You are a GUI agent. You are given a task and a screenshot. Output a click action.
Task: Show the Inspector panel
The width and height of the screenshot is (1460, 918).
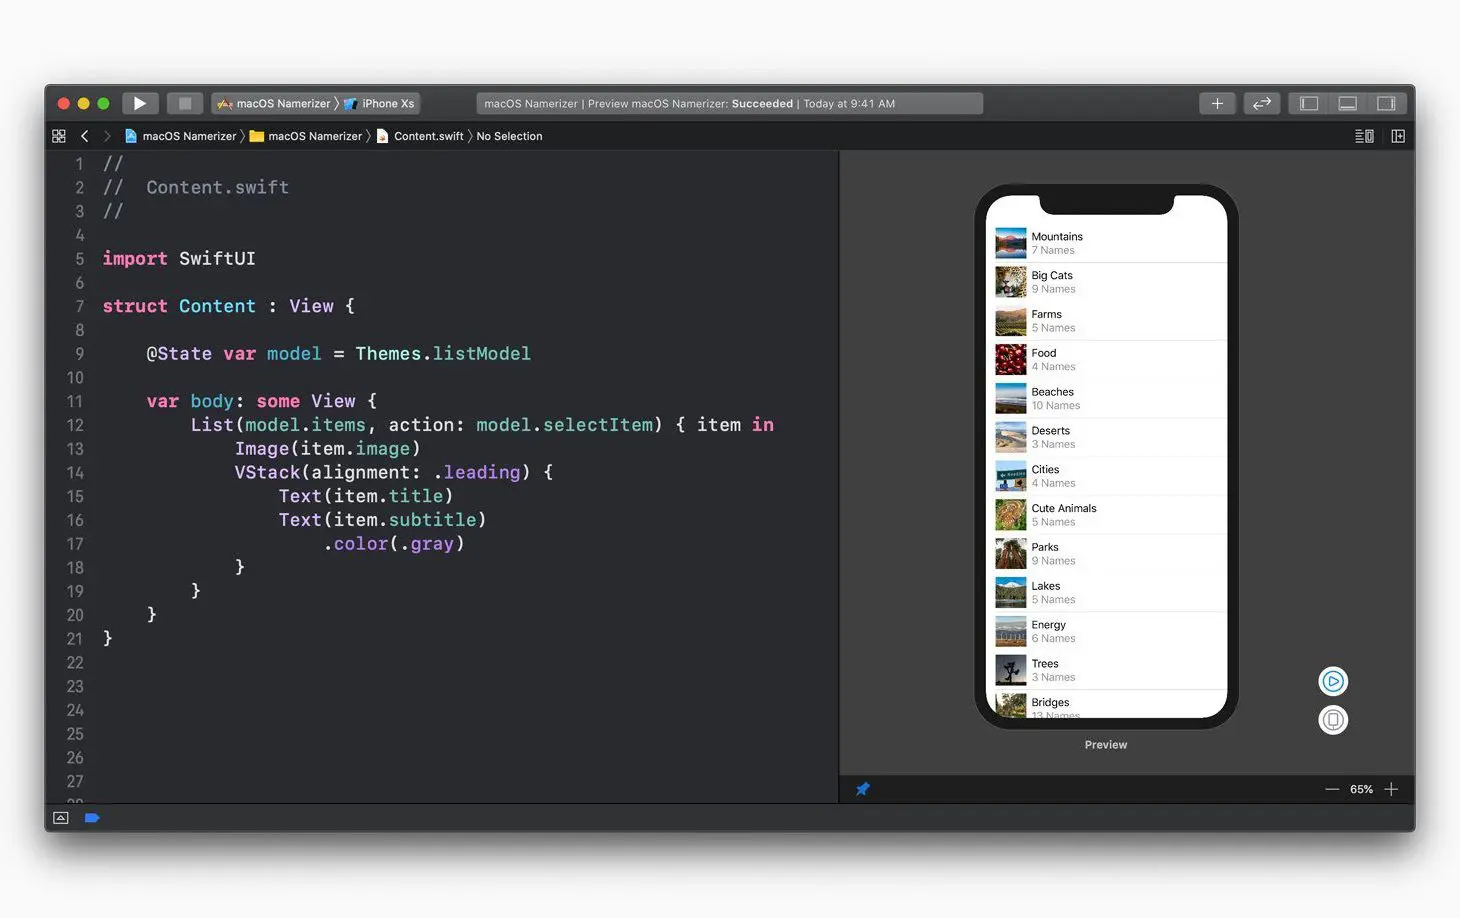point(1386,103)
